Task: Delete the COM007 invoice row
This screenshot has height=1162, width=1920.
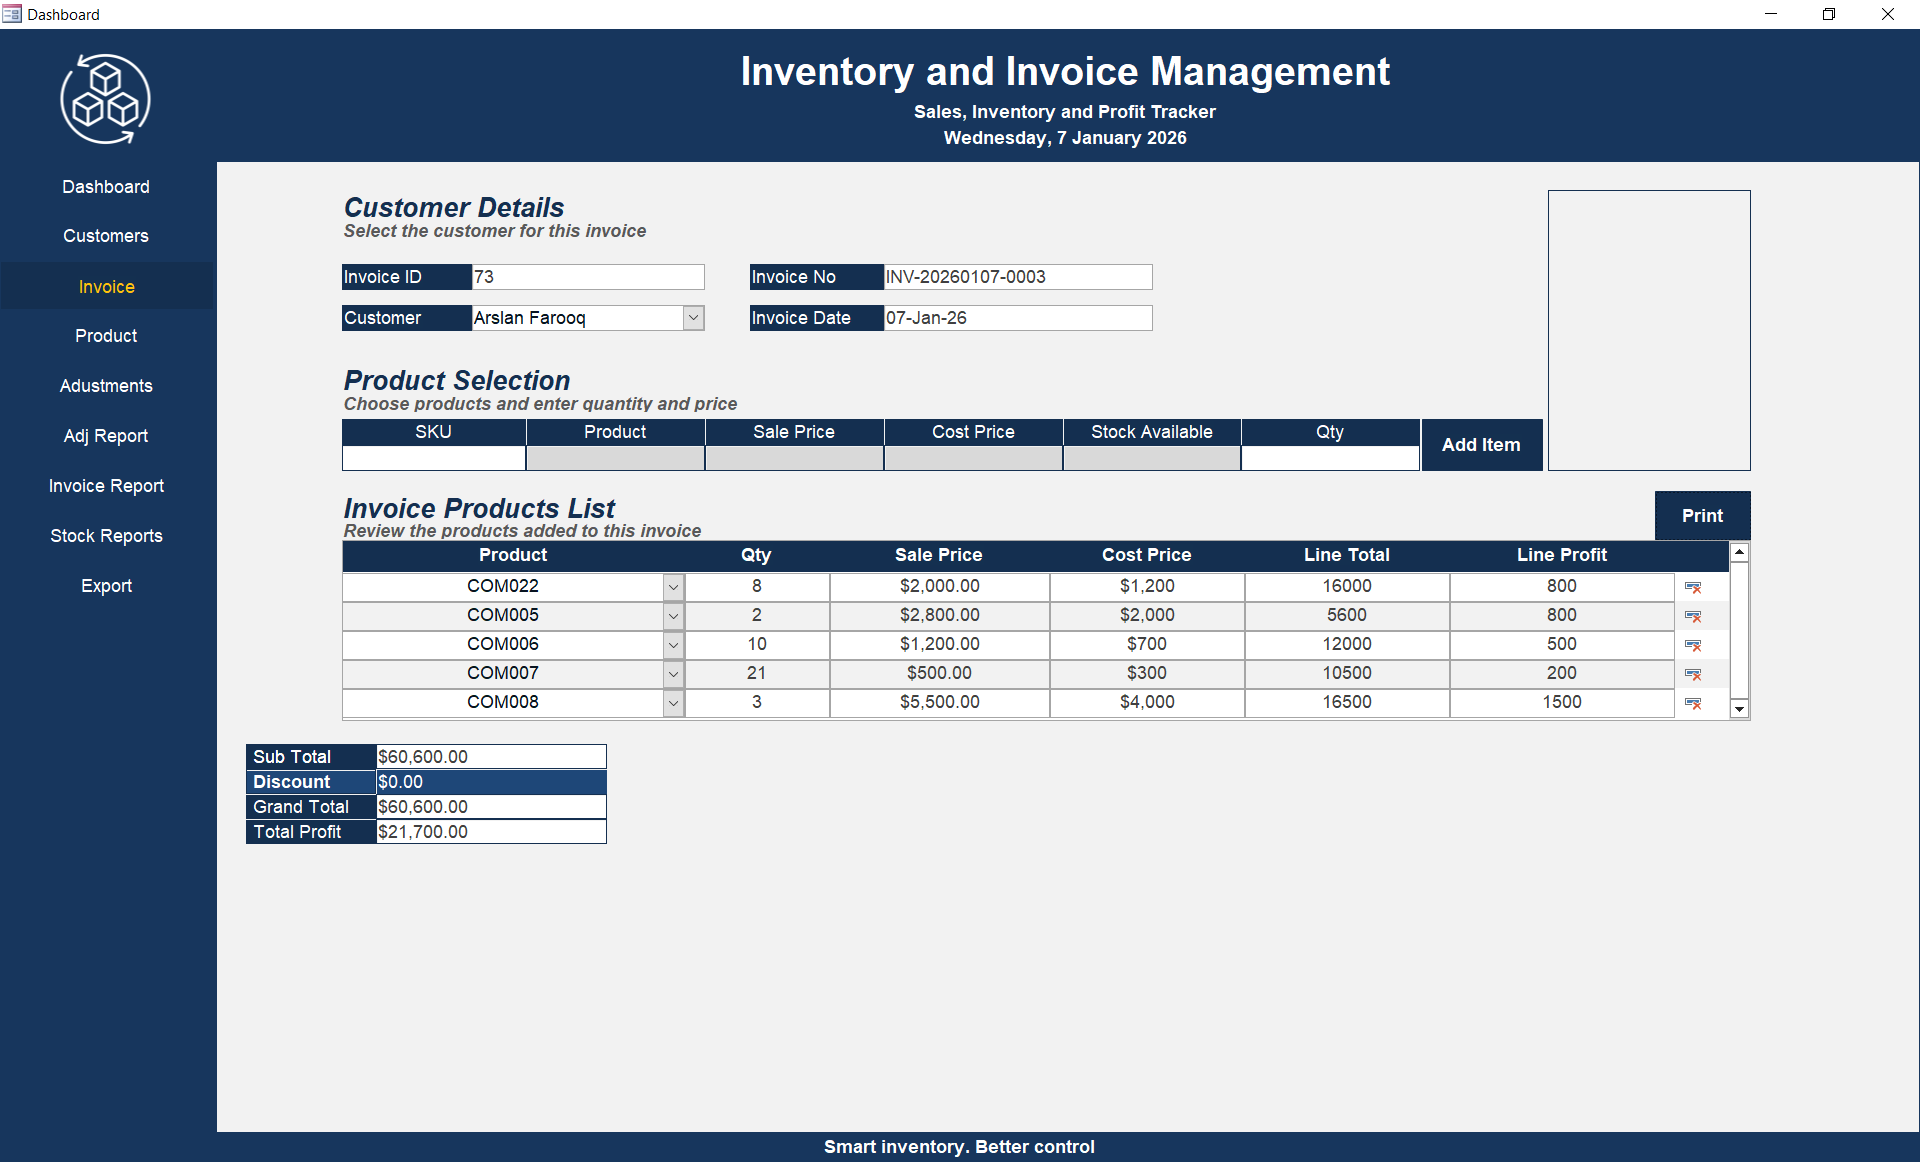Action: tap(1693, 674)
